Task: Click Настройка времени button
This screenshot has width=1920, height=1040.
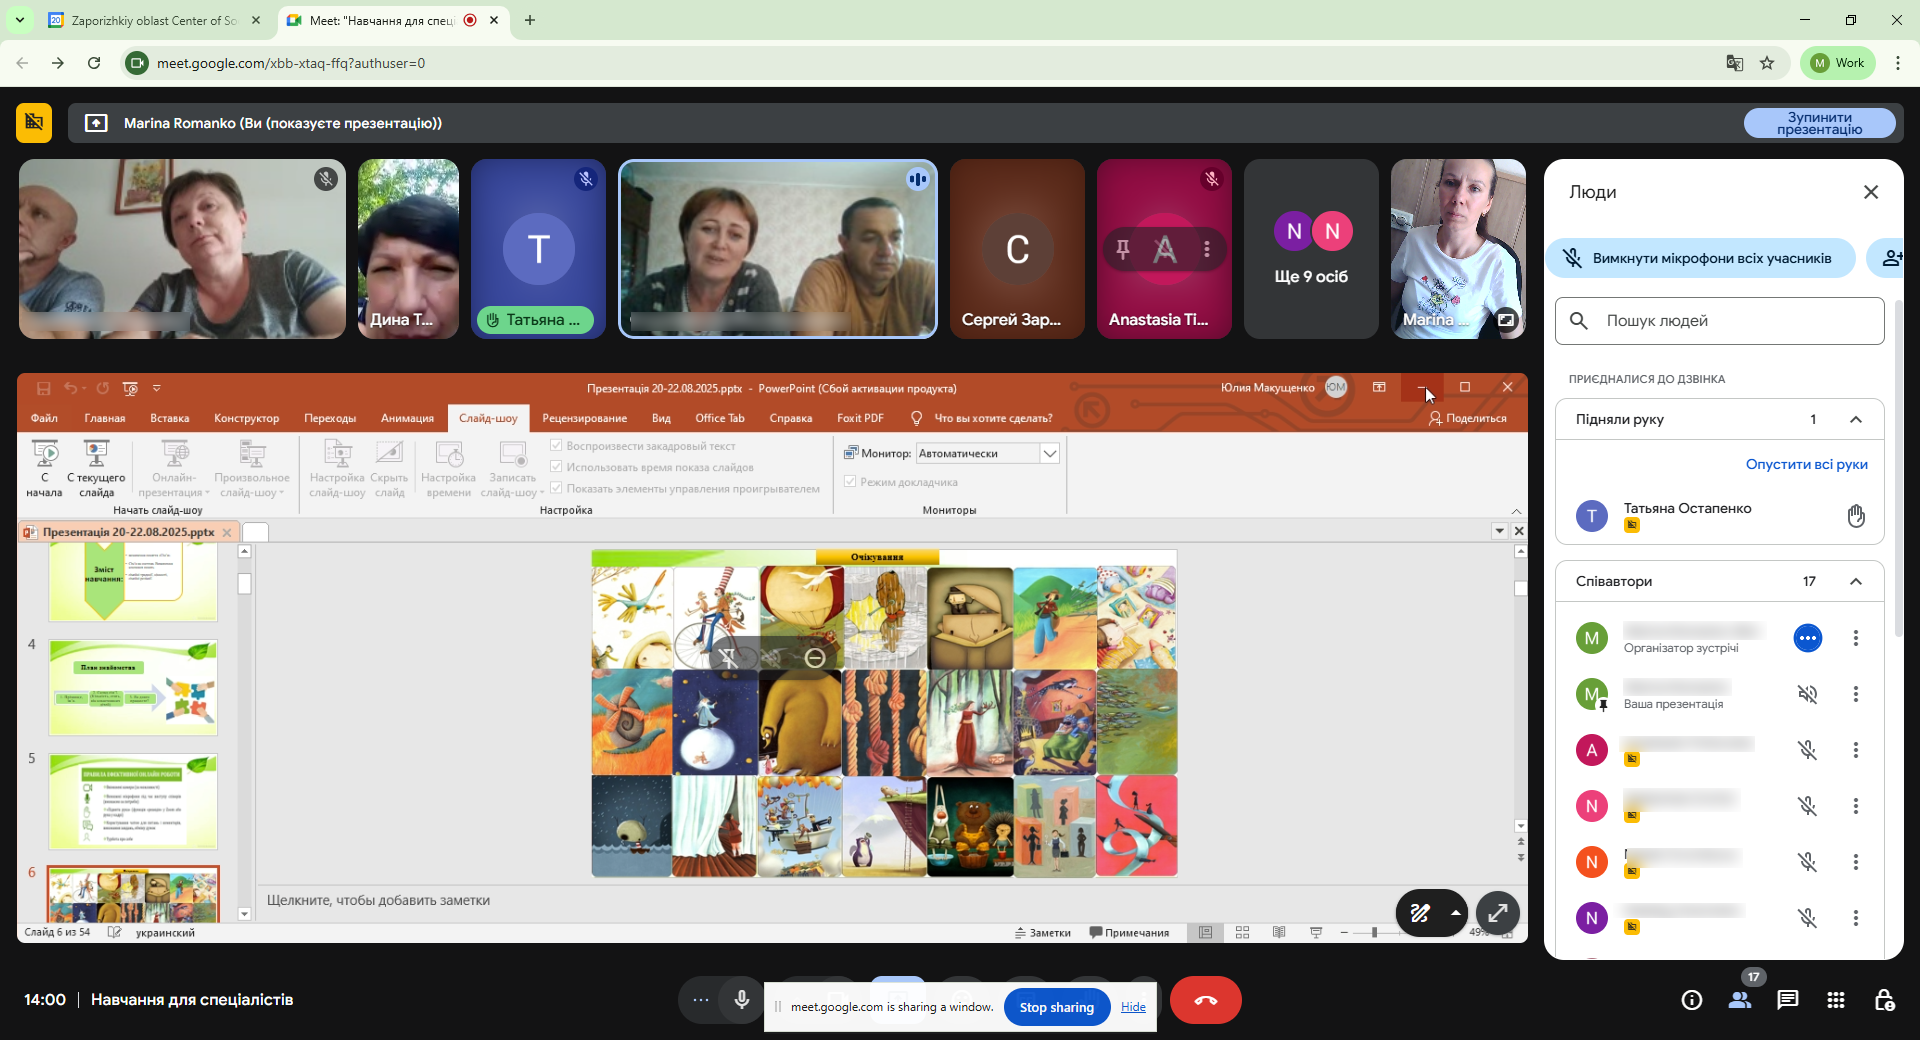Action: point(448,468)
